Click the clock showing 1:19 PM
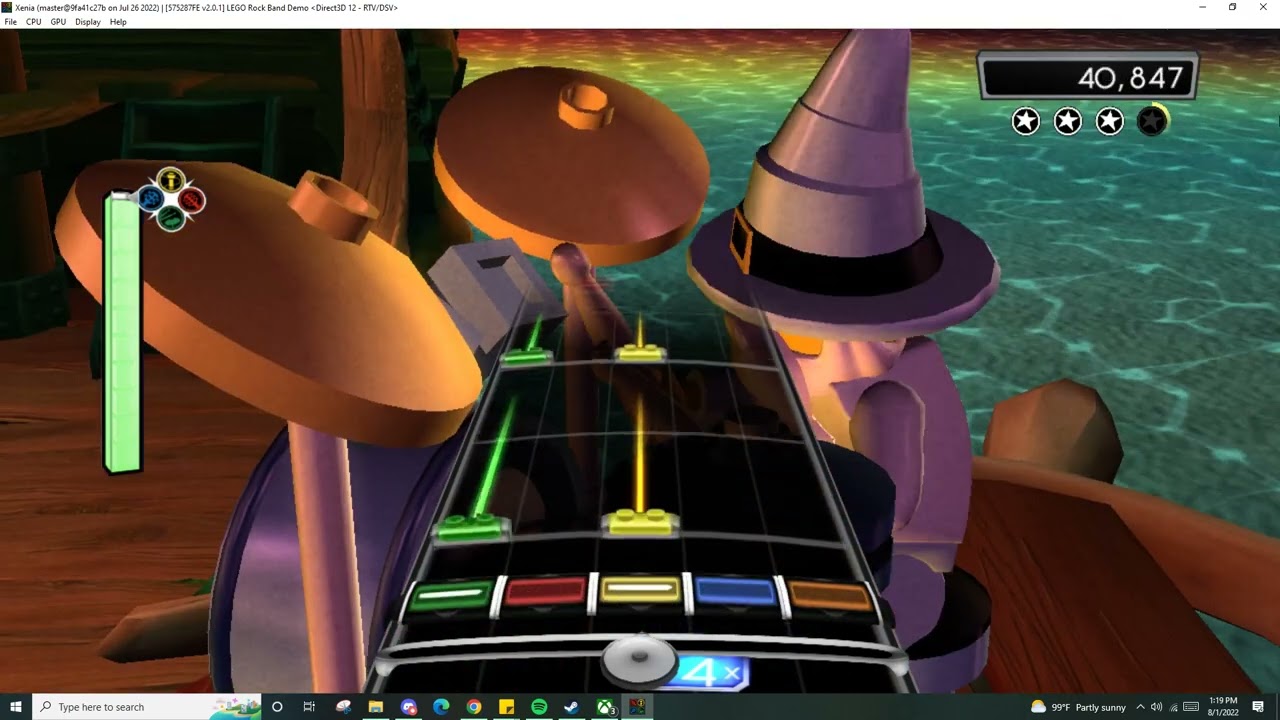Image resolution: width=1280 pixels, height=720 pixels. click(1223, 707)
